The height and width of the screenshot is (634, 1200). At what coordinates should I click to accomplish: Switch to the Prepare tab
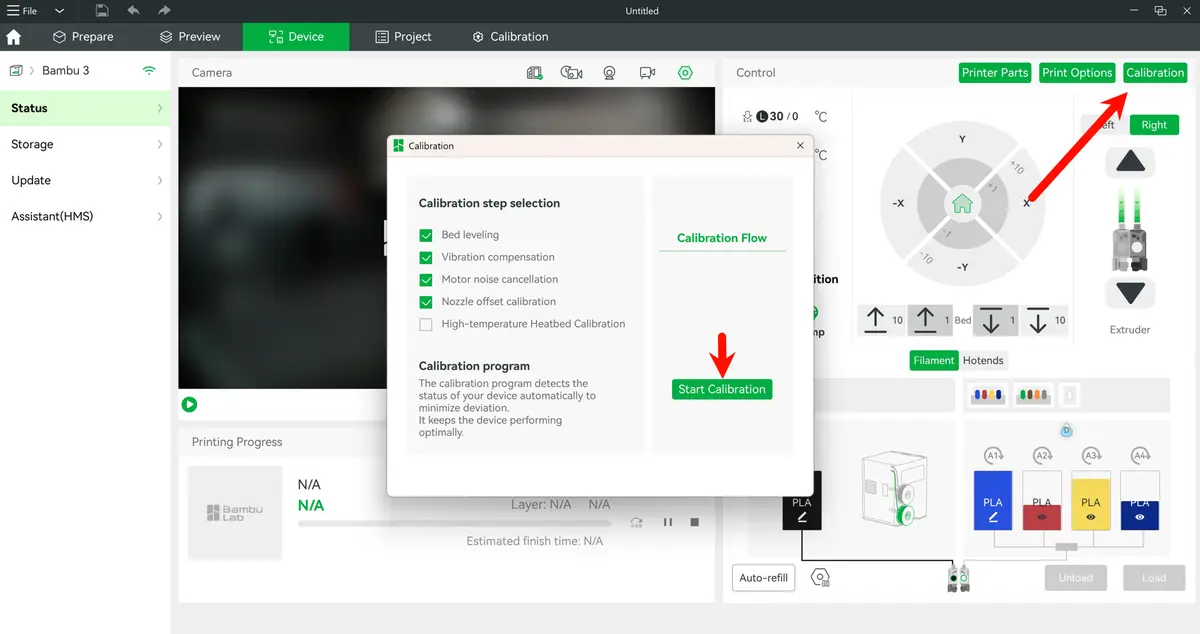[x=83, y=37]
